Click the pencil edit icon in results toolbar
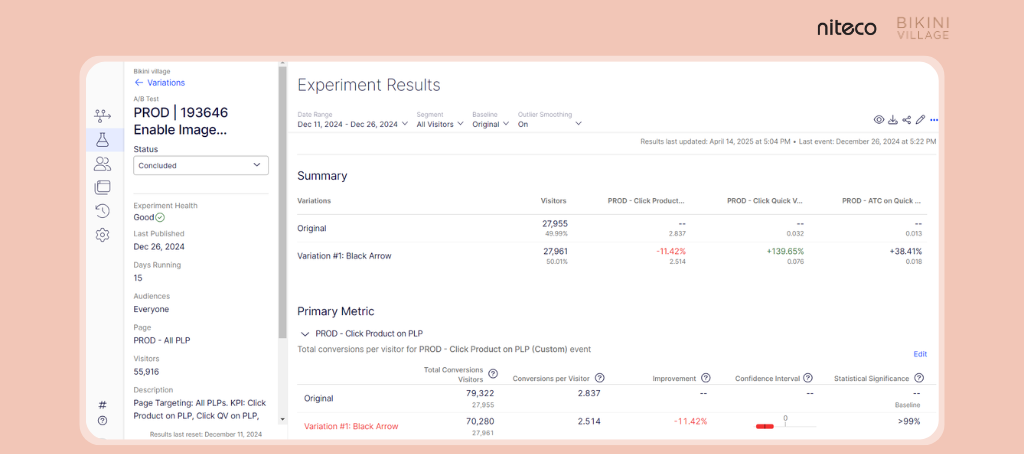Image resolution: width=1024 pixels, height=454 pixels. 920,120
